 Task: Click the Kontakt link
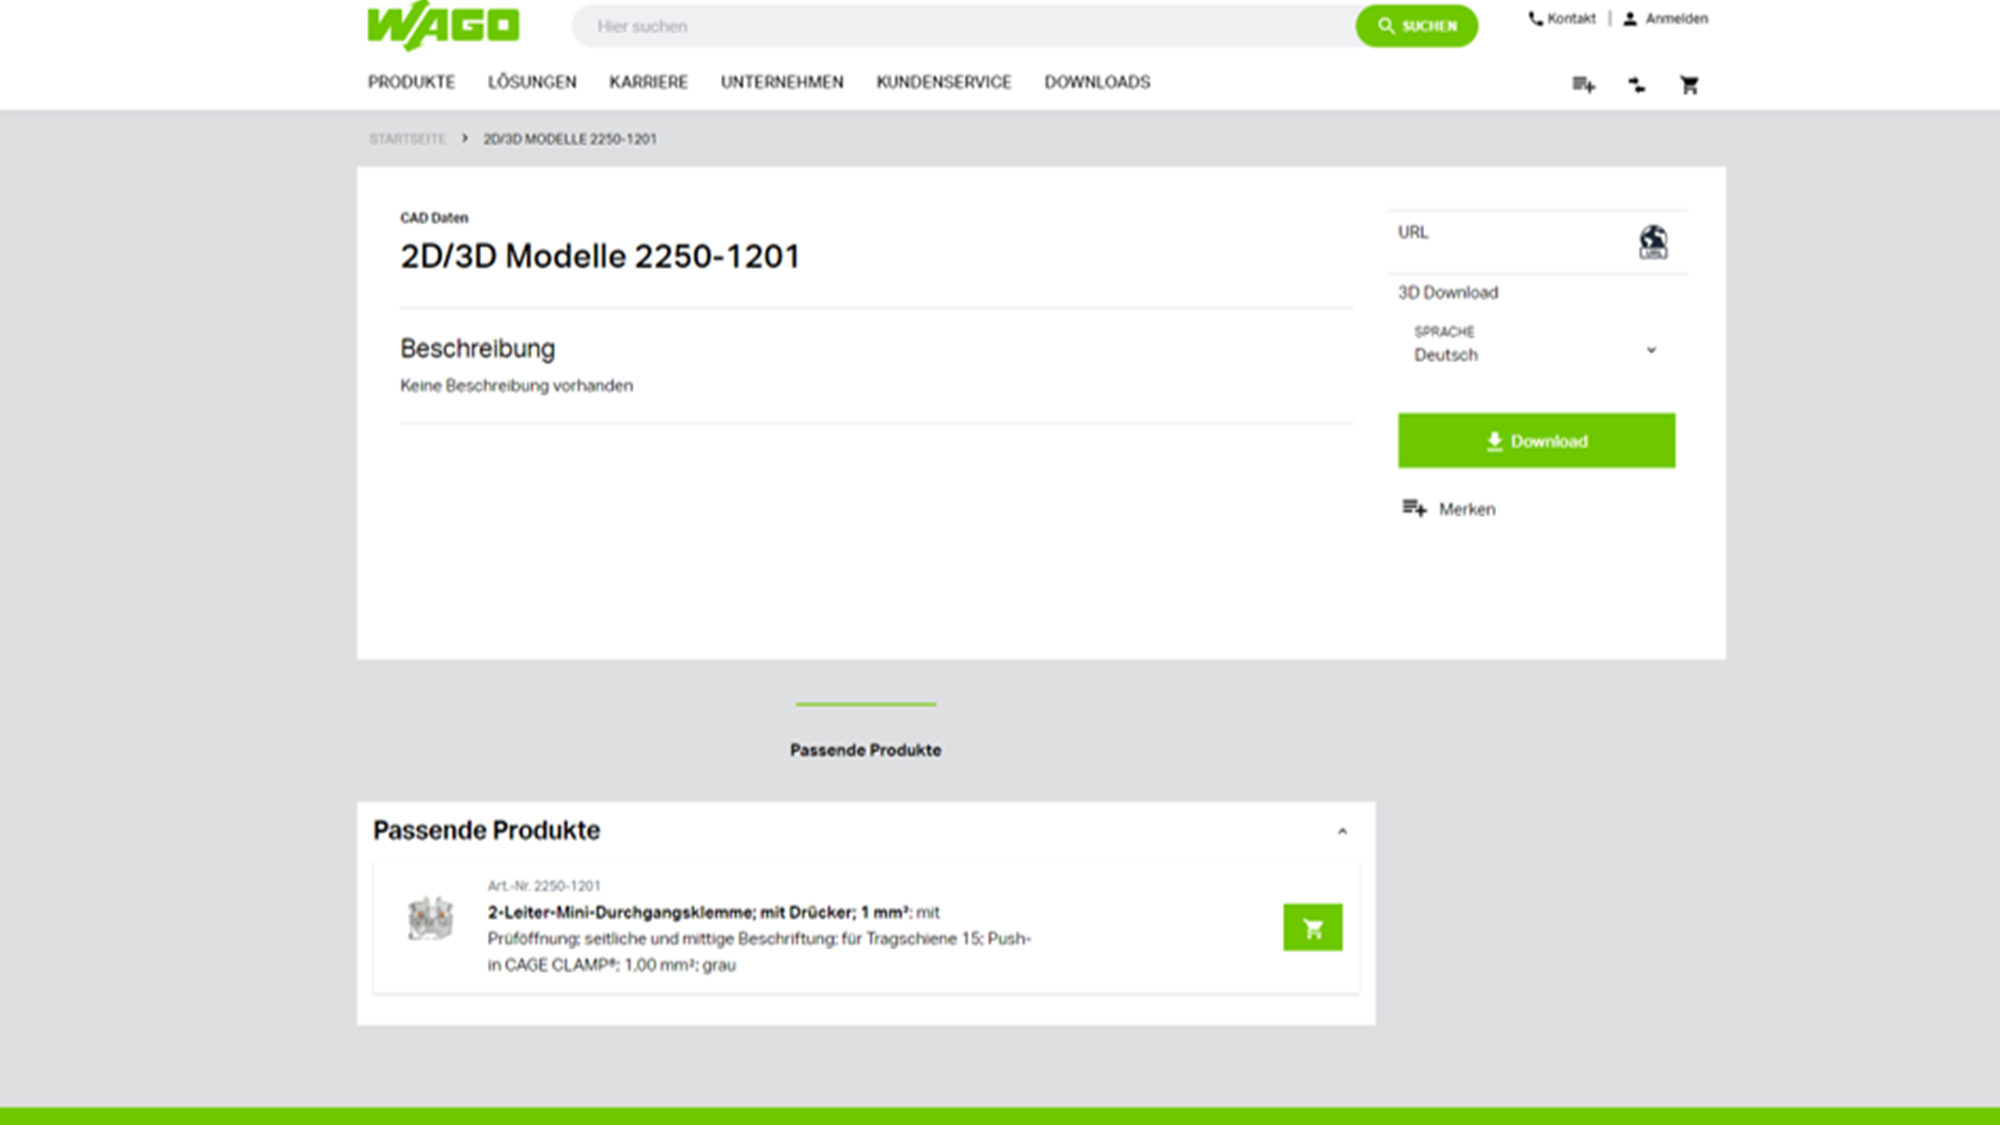[x=1571, y=19]
